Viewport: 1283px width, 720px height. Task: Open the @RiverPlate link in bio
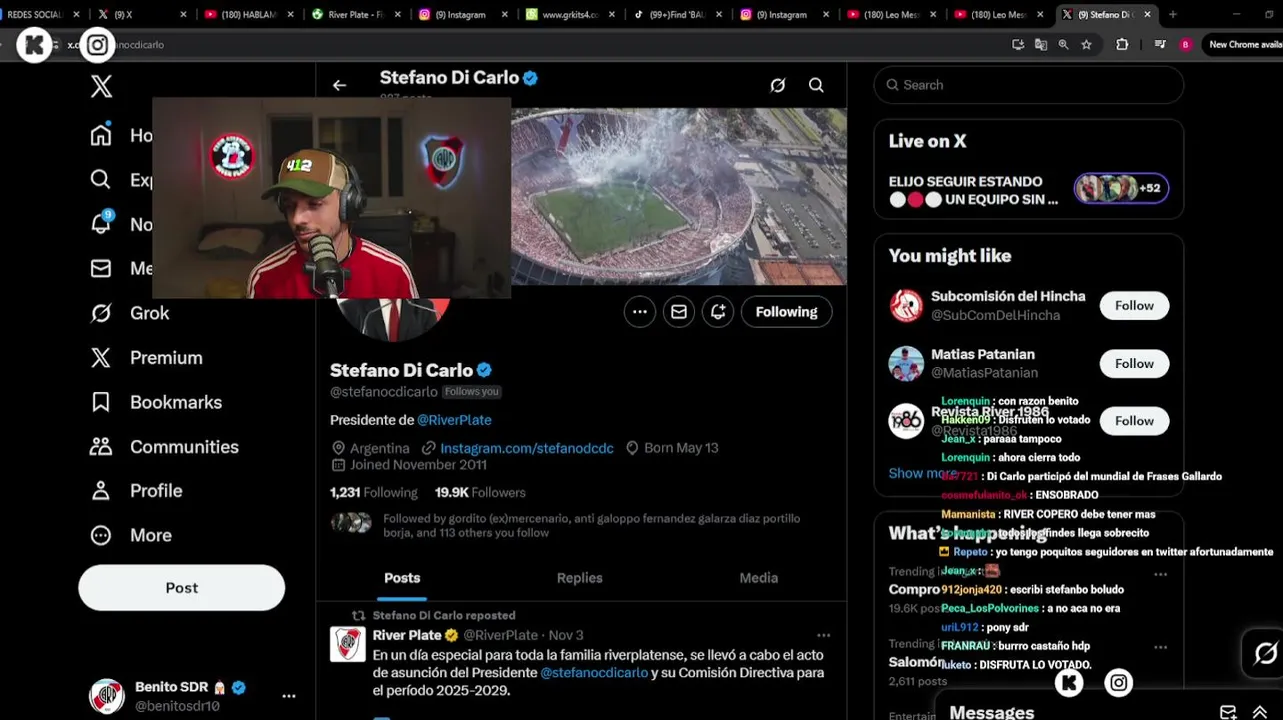[x=454, y=420]
